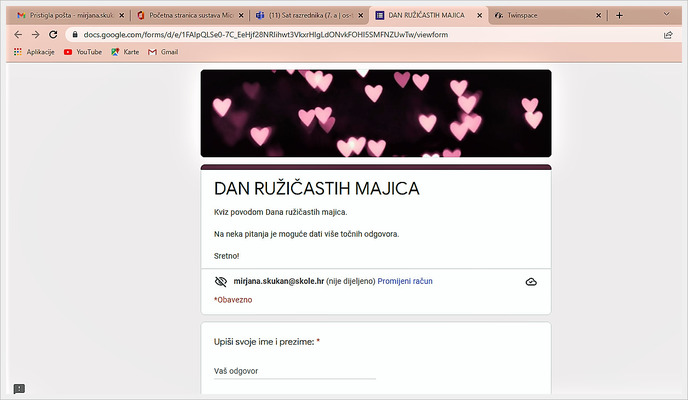Image resolution: width=688 pixels, height=400 pixels.
Task: Click the '*Obavezno' notice
Action: pyautogui.click(x=233, y=300)
